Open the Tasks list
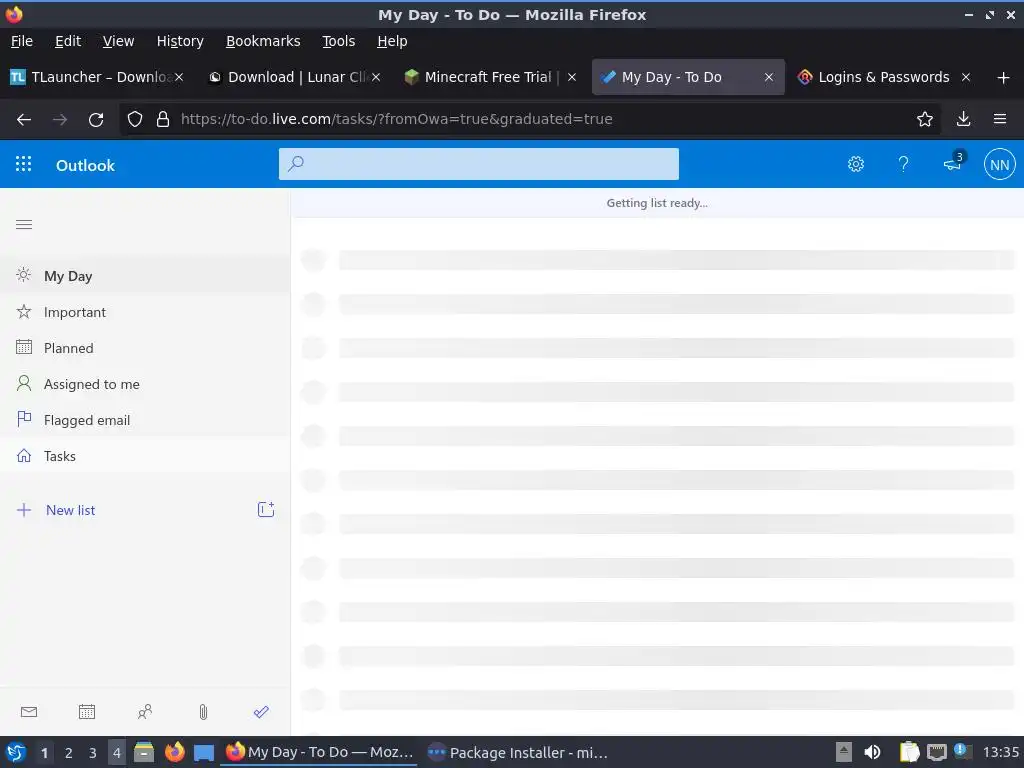The width and height of the screenshot is (1024, 768). coord(145,456)
